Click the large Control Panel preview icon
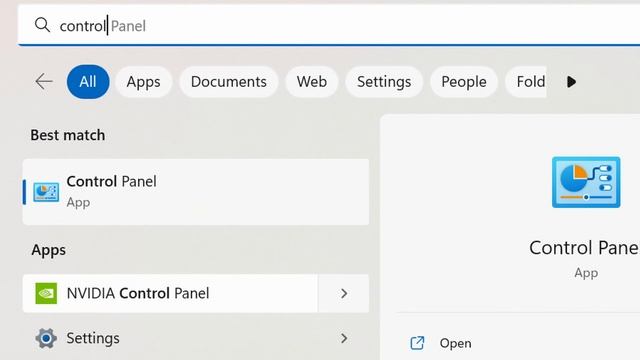The width and height of the screenshot is (640, 360). (x=586, y=182)
